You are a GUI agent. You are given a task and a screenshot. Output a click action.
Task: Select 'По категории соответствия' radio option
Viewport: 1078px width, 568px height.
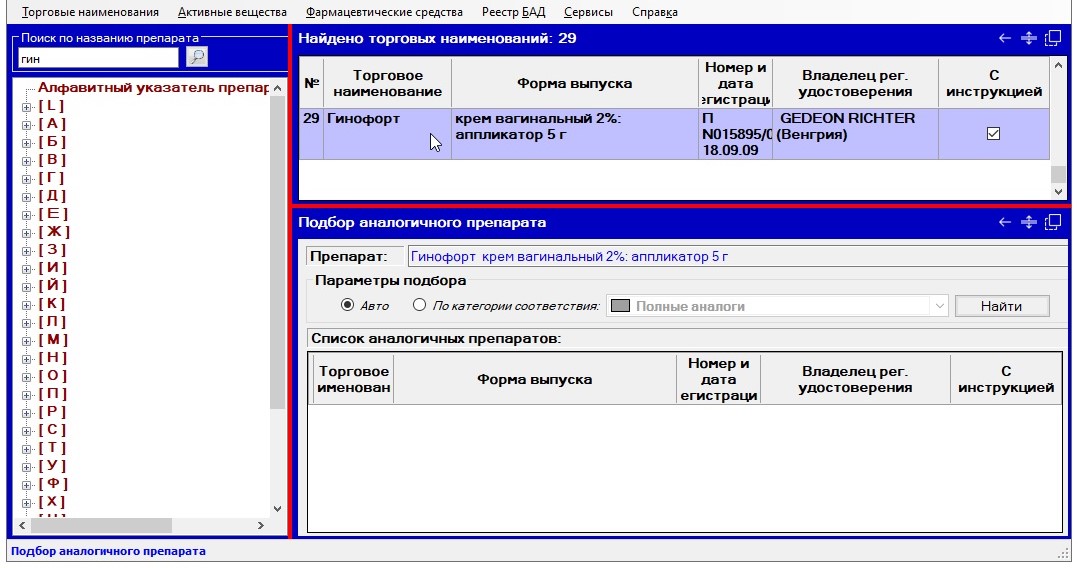(x=420, y=306)
